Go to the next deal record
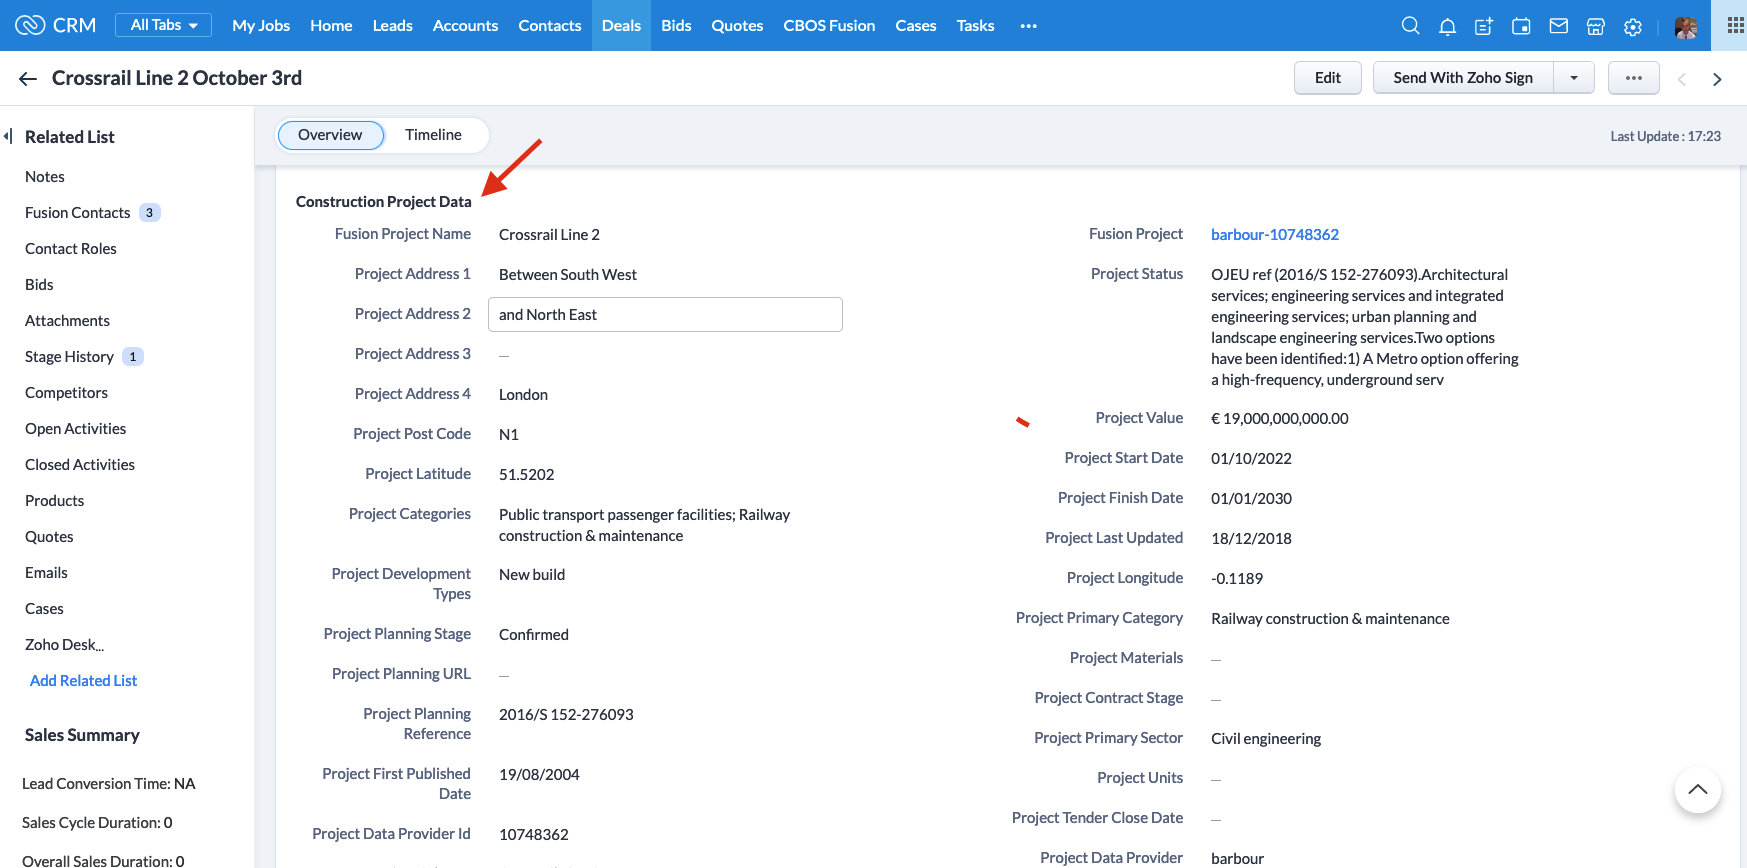 pos(1717,79)
